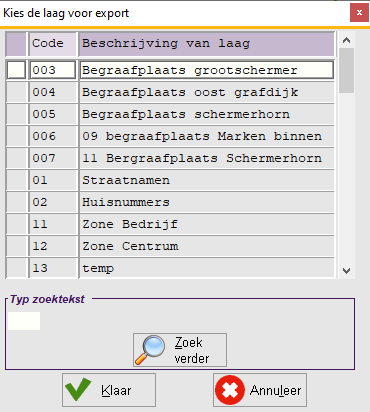Click the Code column header
This screenshot has width=370, height=412.
53,44
